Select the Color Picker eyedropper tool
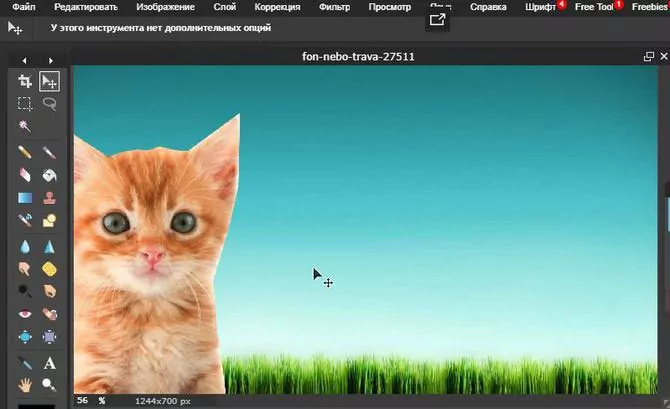This screenshot has width=670, height=409. [x=25, y=363]
